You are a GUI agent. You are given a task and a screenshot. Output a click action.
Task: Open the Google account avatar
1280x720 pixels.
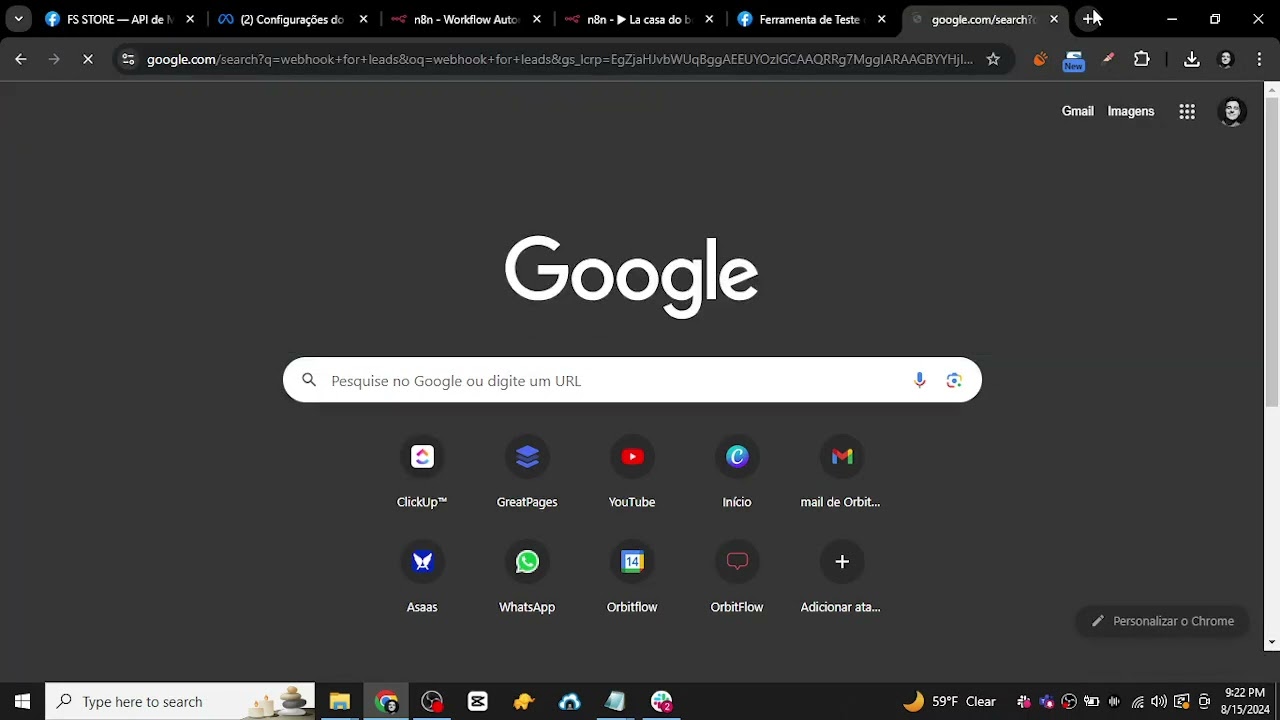[1232, 112]
